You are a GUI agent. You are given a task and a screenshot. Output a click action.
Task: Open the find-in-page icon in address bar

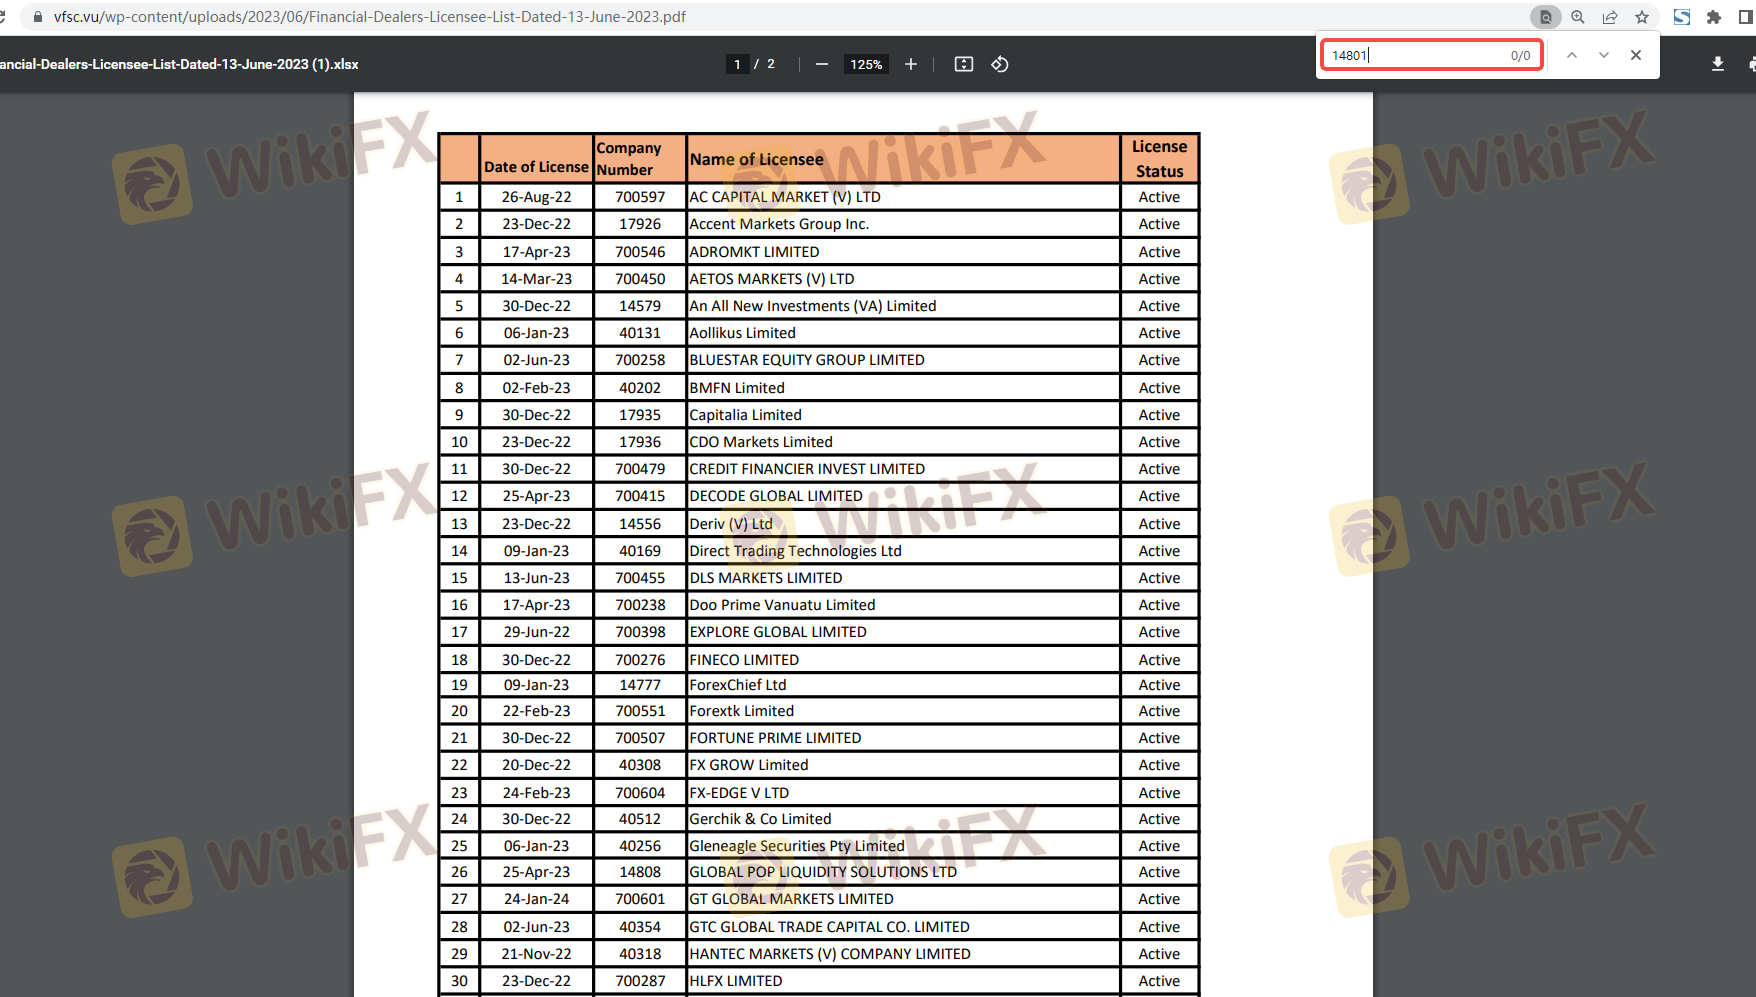[x=1546, y=17]
